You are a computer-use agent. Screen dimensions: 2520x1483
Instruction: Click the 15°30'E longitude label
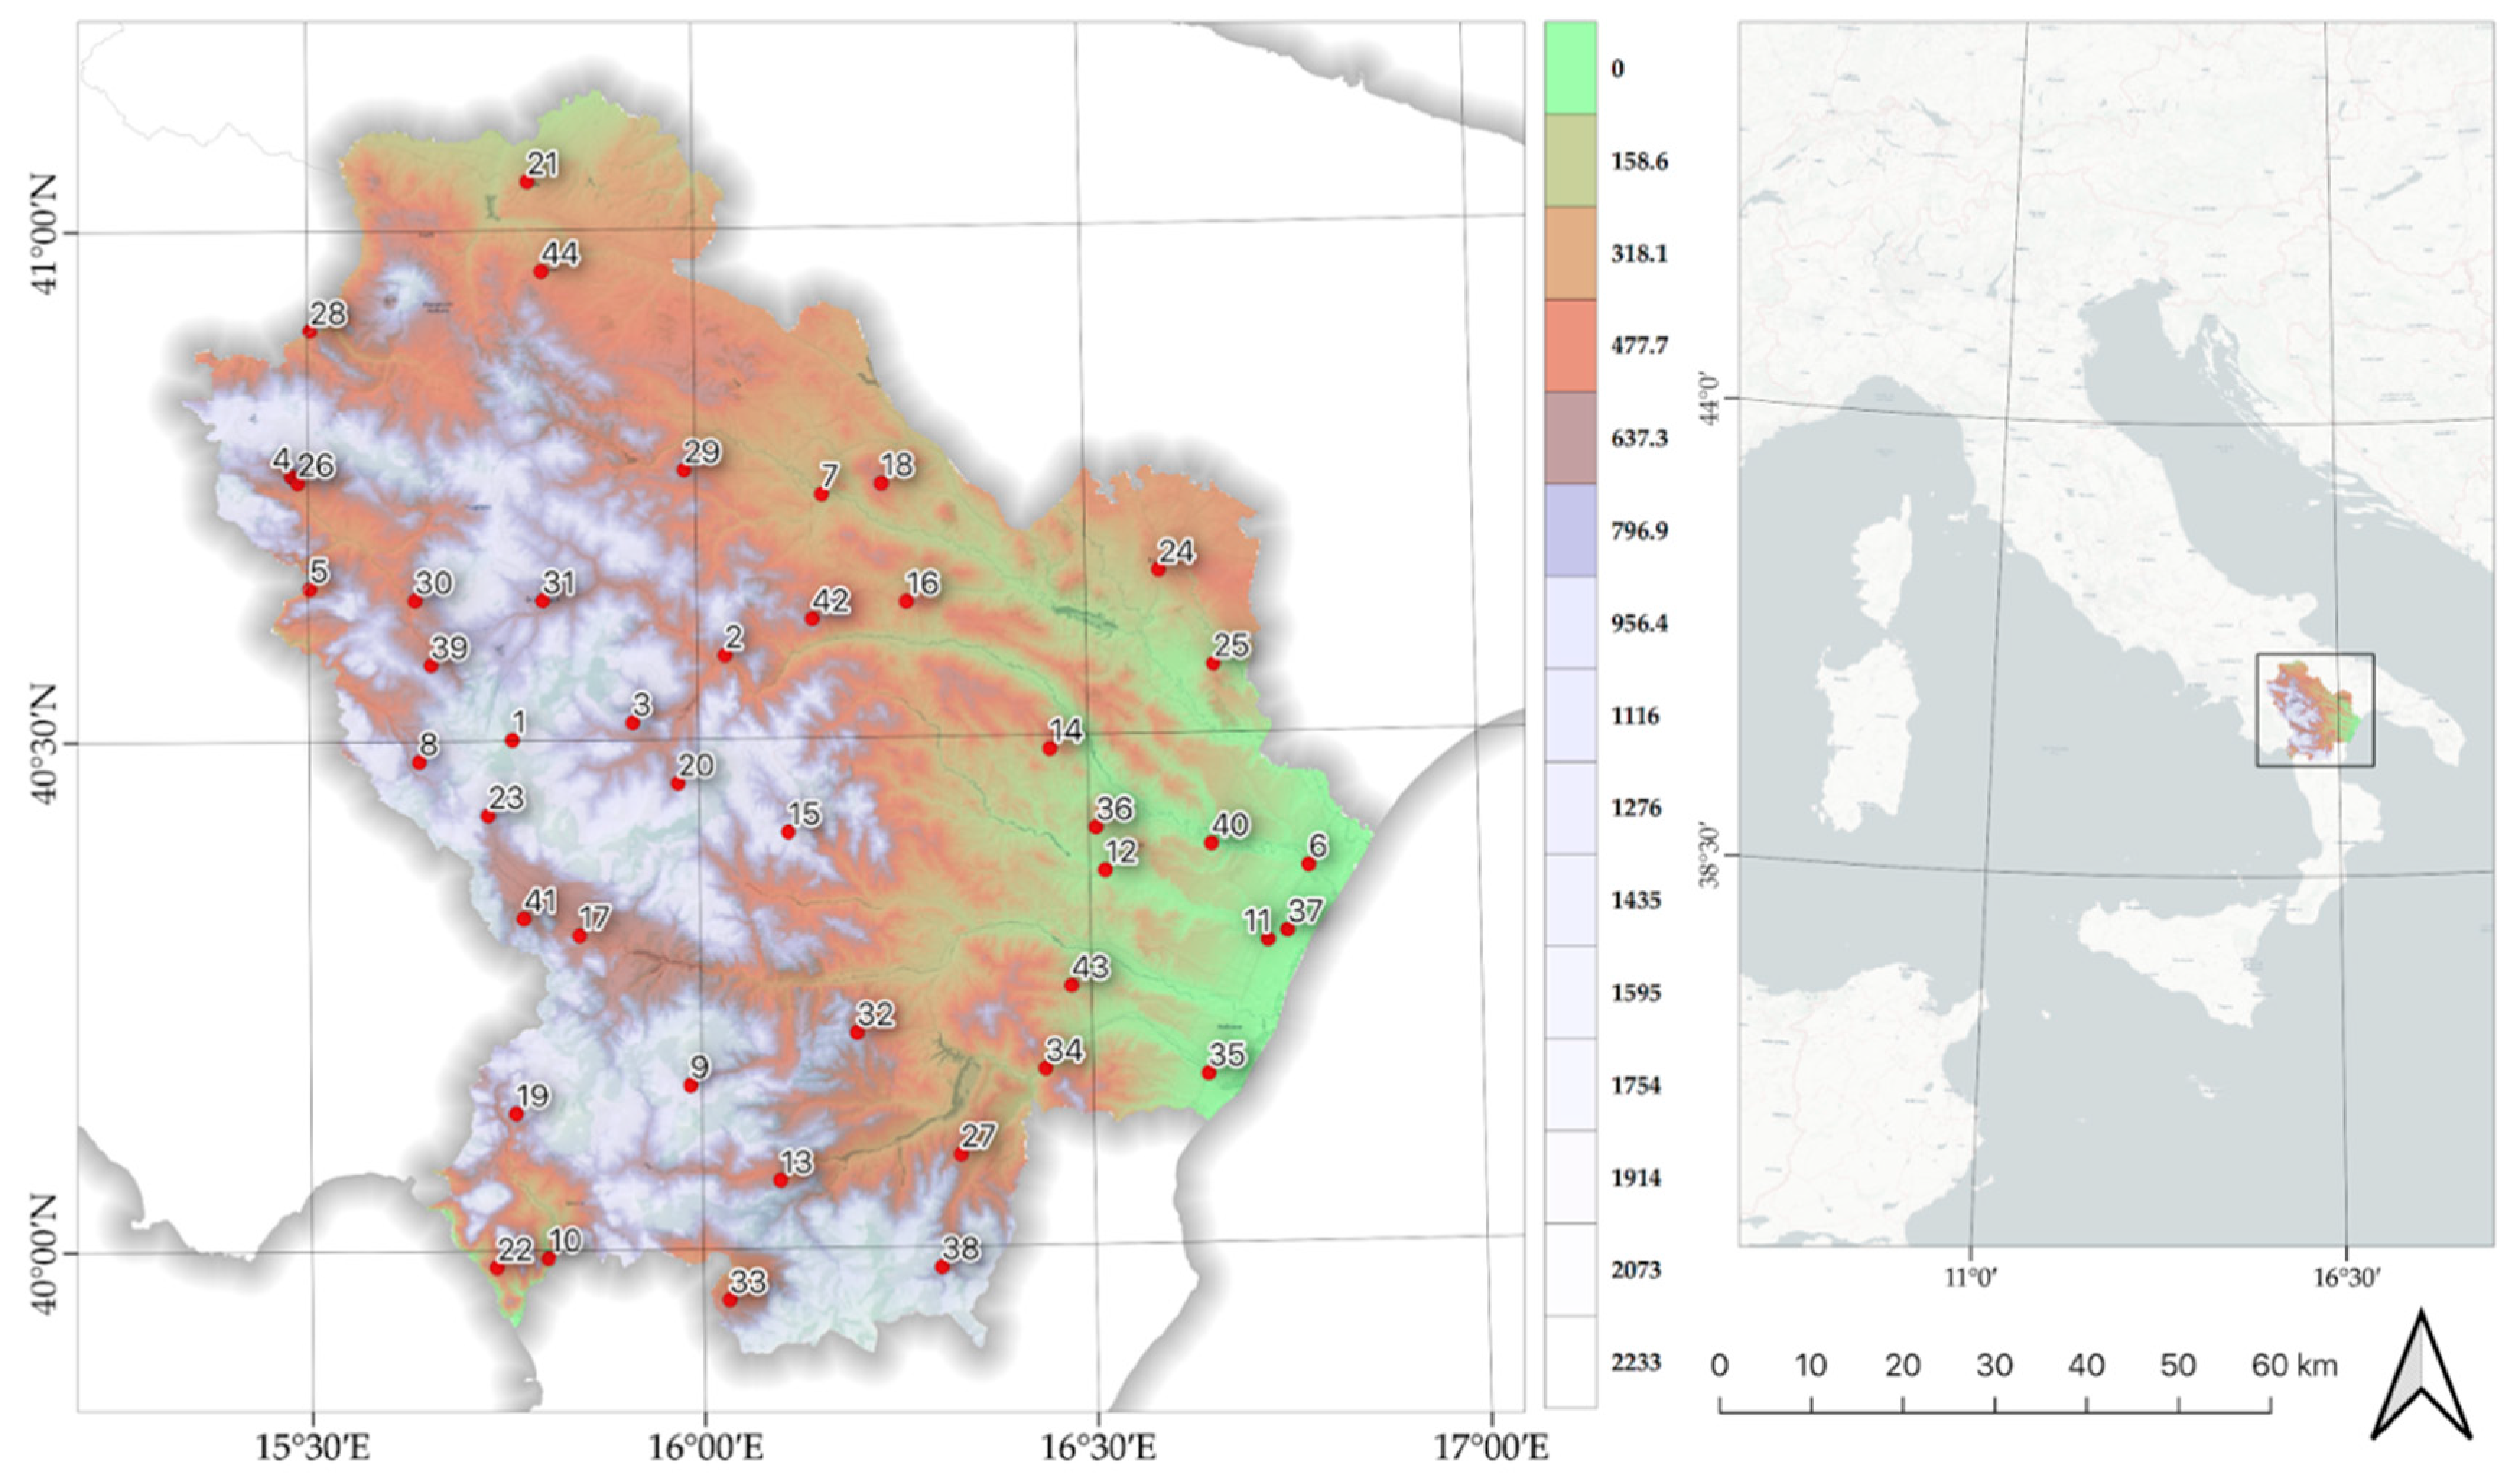[313, 1447]
